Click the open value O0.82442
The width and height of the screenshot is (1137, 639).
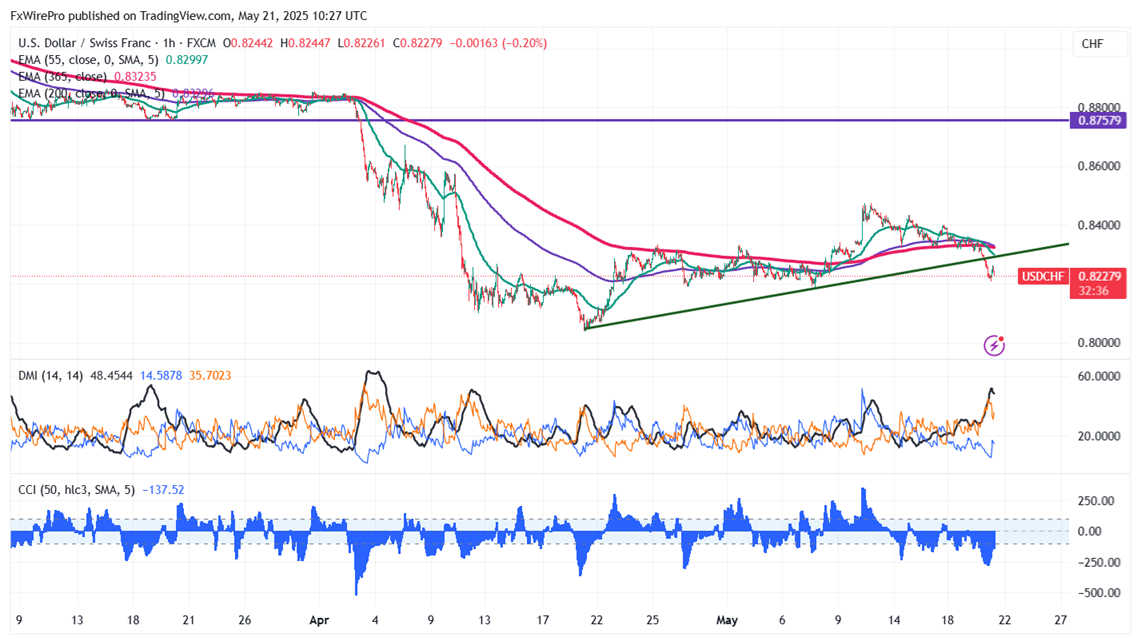coord(248,44)
